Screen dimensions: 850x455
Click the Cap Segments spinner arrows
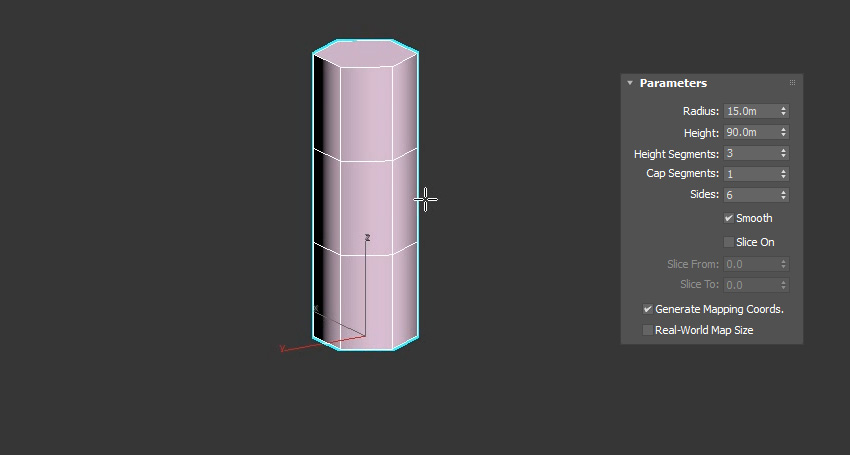point(783,174)
